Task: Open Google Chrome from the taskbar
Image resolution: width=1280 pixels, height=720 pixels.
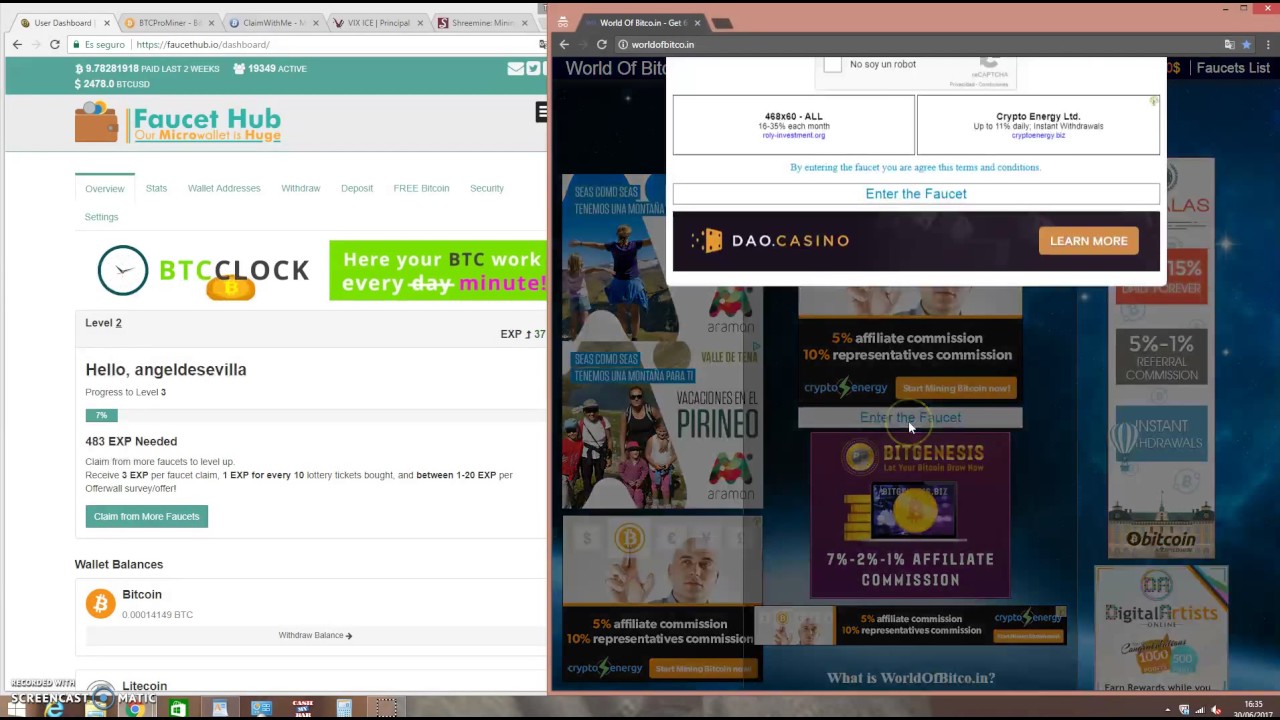Action: (135, 709)
